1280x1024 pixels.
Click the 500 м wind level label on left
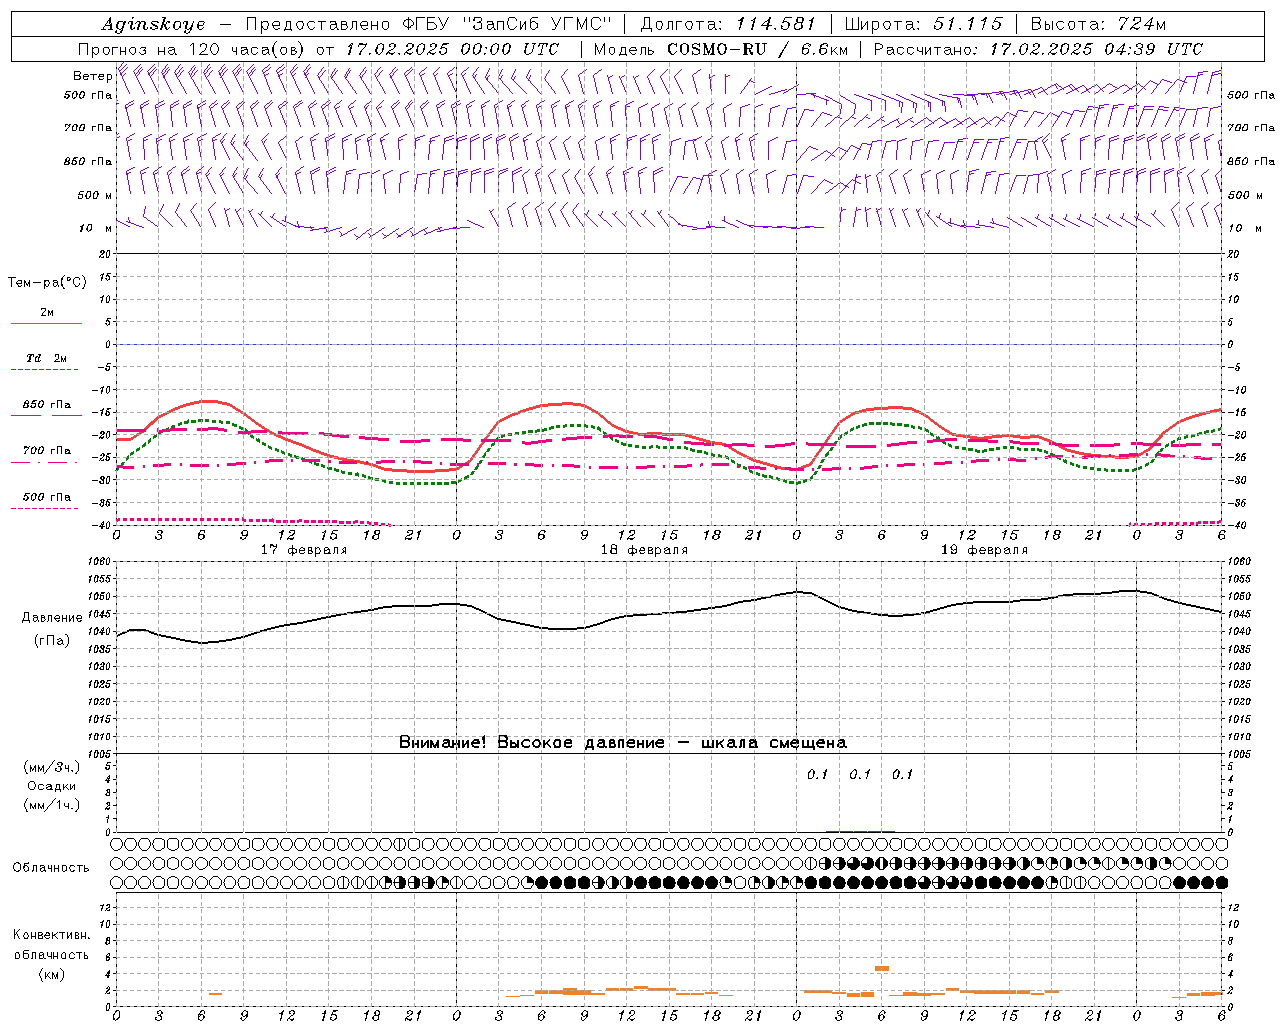(95, 195)
